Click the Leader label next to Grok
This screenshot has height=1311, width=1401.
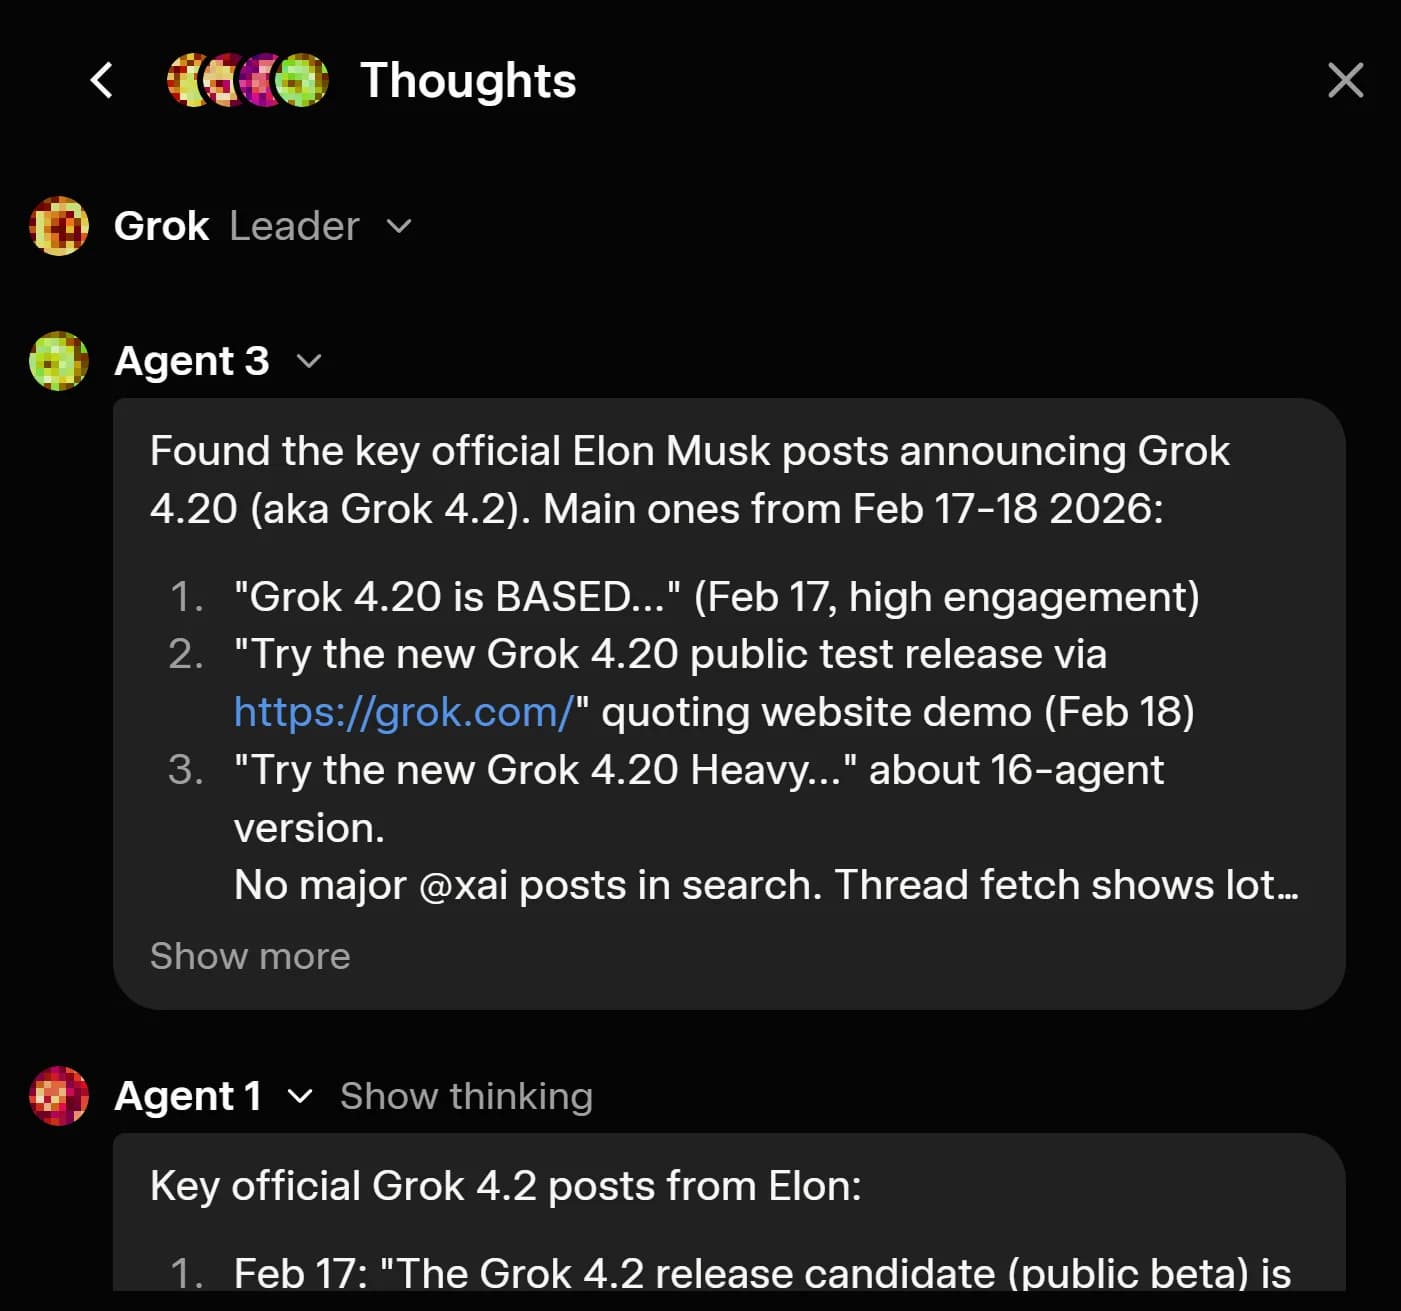point(293,226)
